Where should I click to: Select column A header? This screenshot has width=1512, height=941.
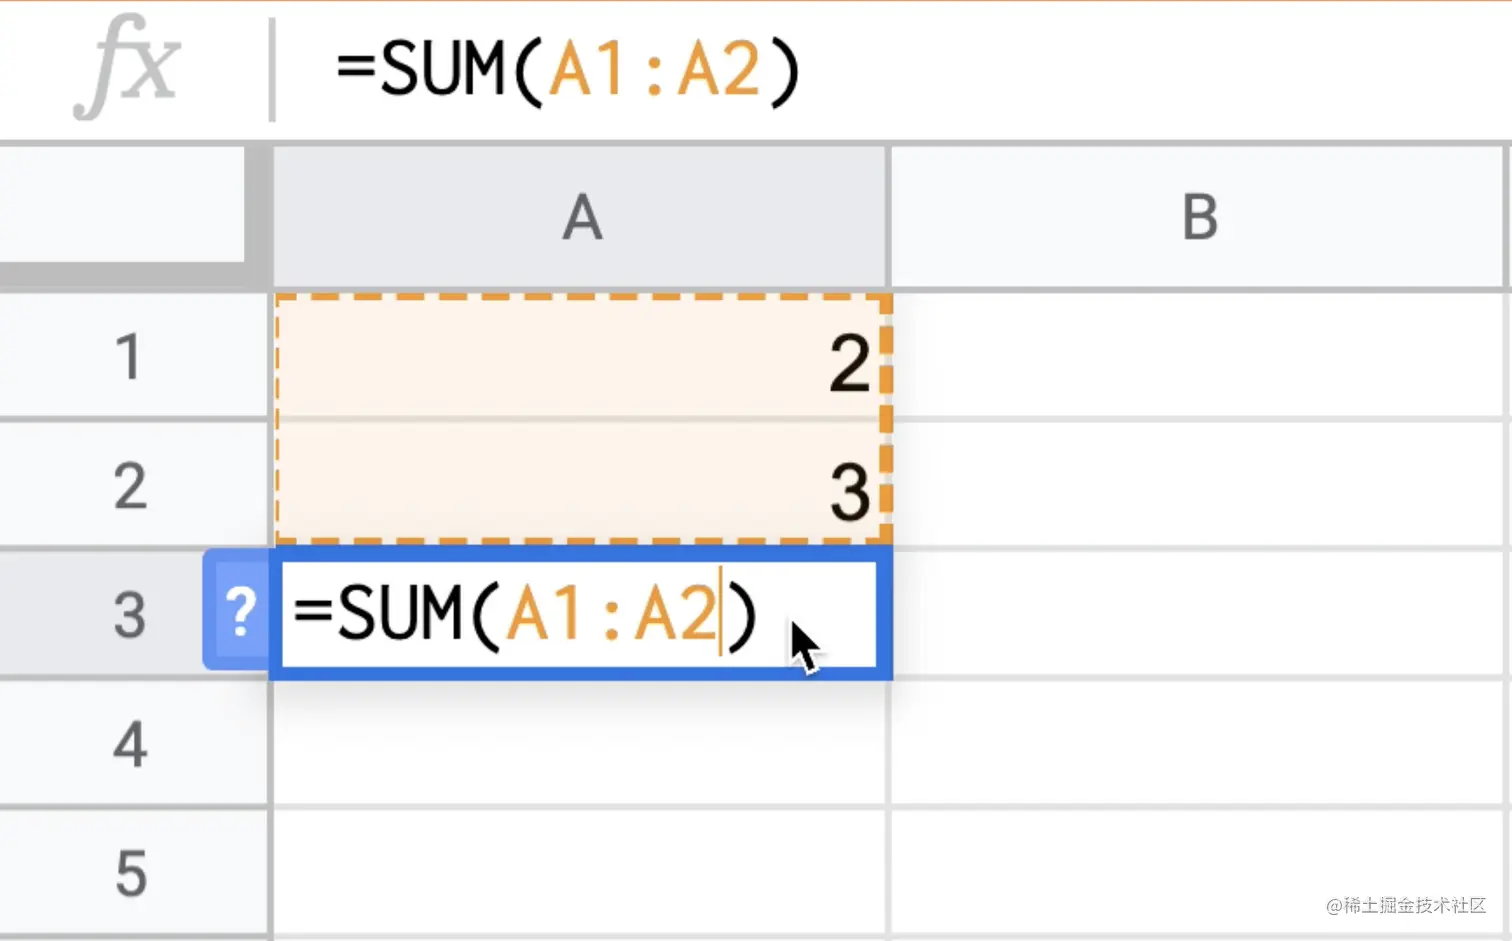(x=581, y=217)
